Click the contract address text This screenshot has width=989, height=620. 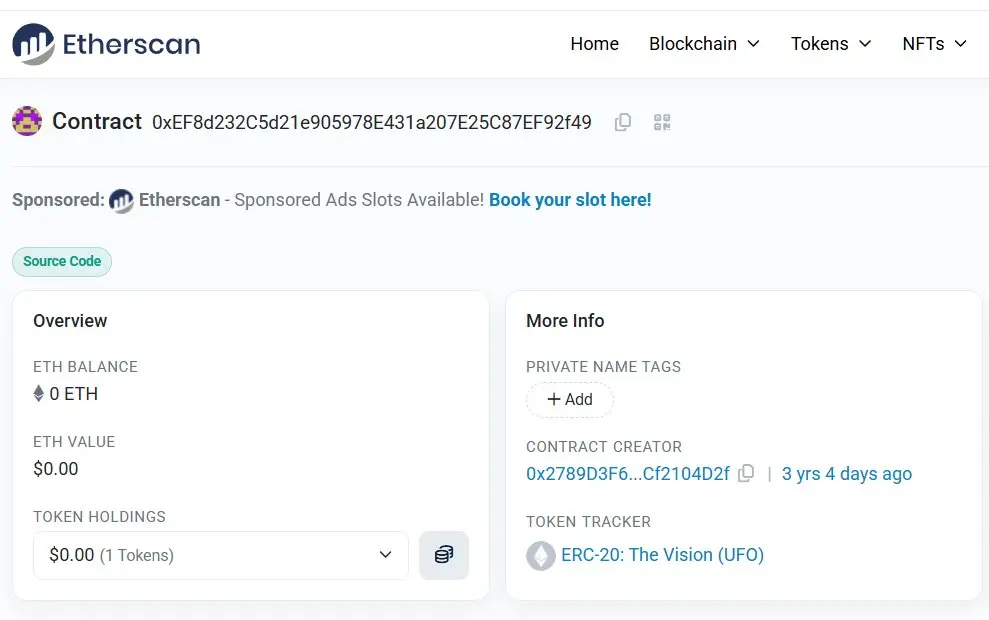pos(372,122)
